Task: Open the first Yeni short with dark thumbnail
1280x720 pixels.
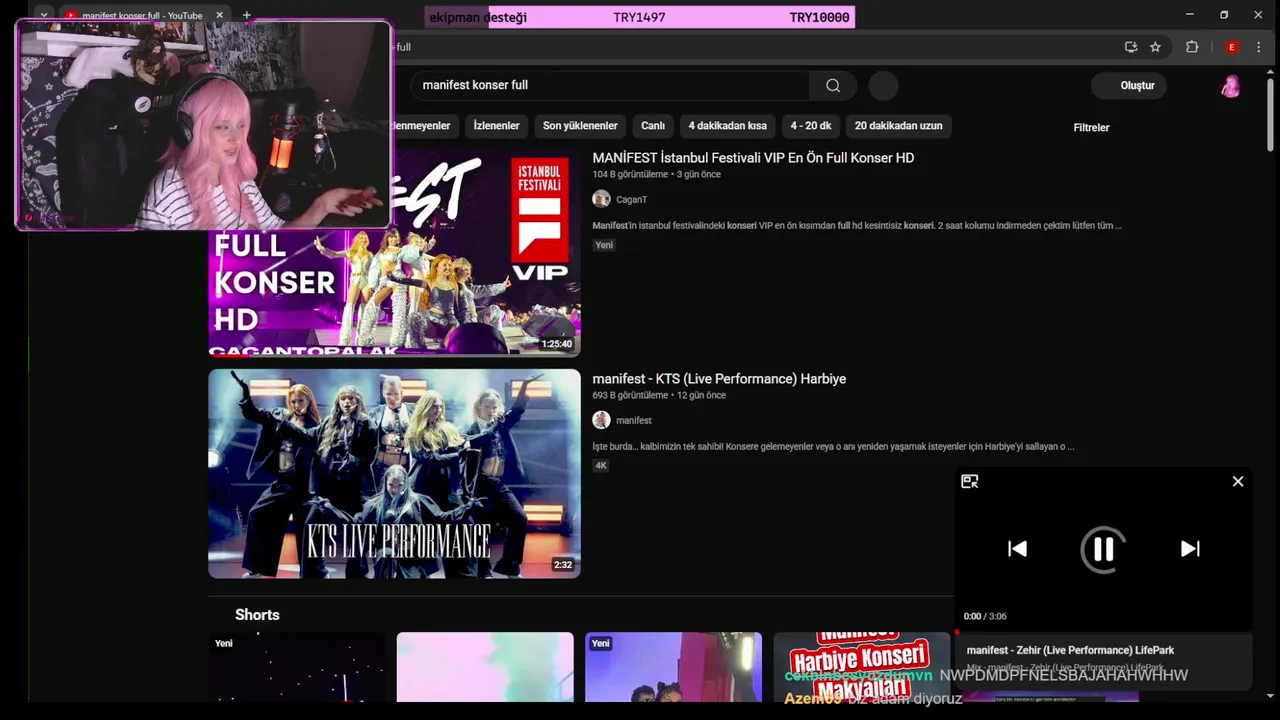Action: point(296,667)
